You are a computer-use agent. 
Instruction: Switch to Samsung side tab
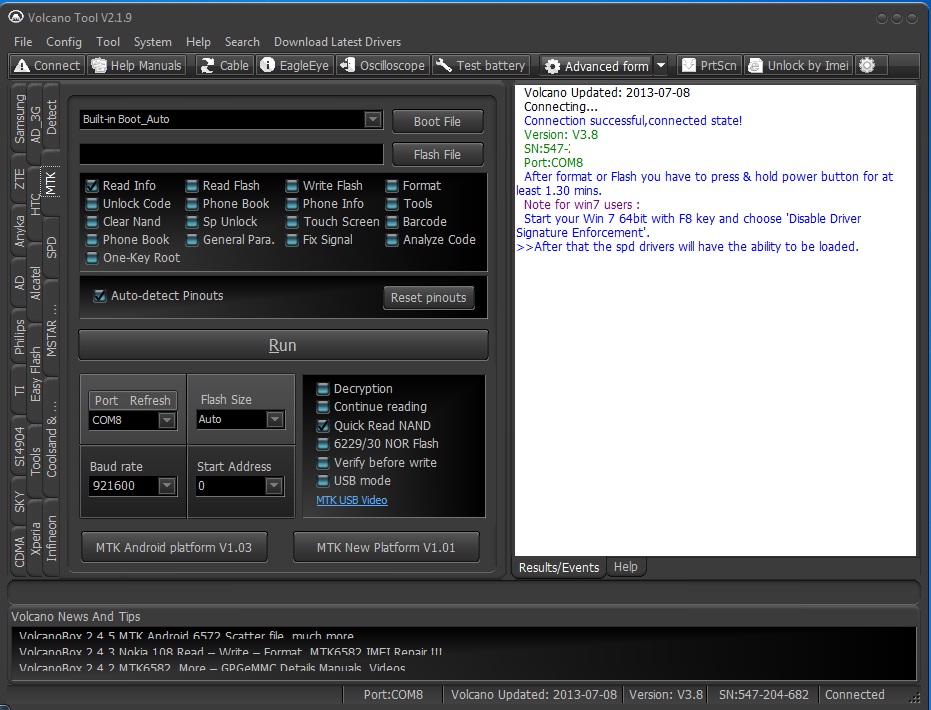point(20,119)
